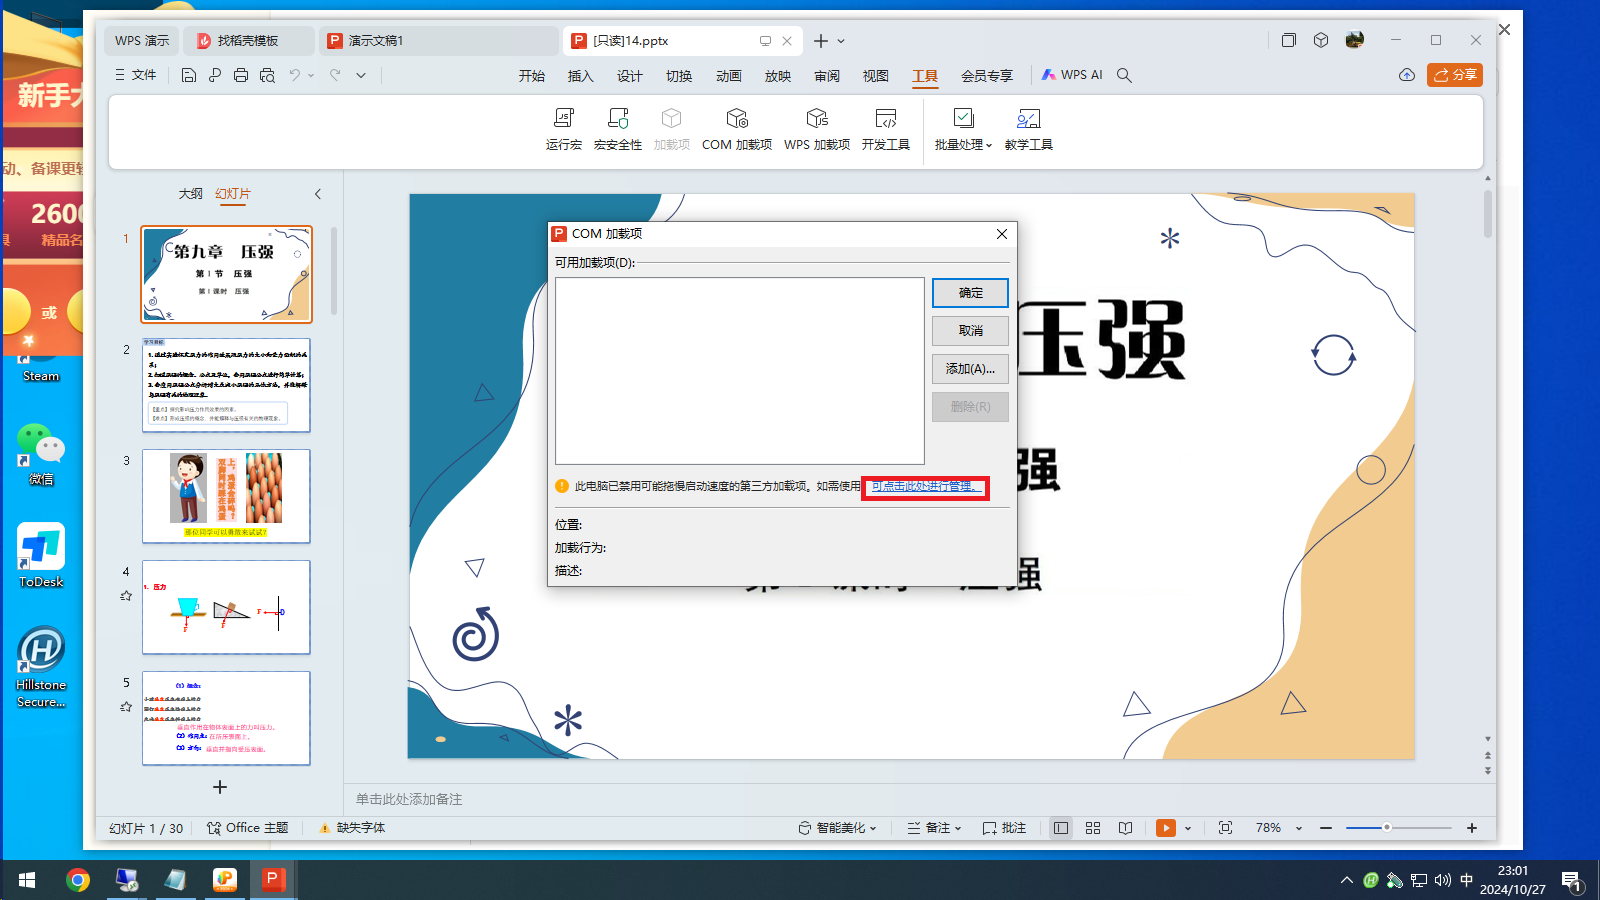Click the Run Macro (运行宏) icon
The image size is (1600, 900).
tap(564, 129)
